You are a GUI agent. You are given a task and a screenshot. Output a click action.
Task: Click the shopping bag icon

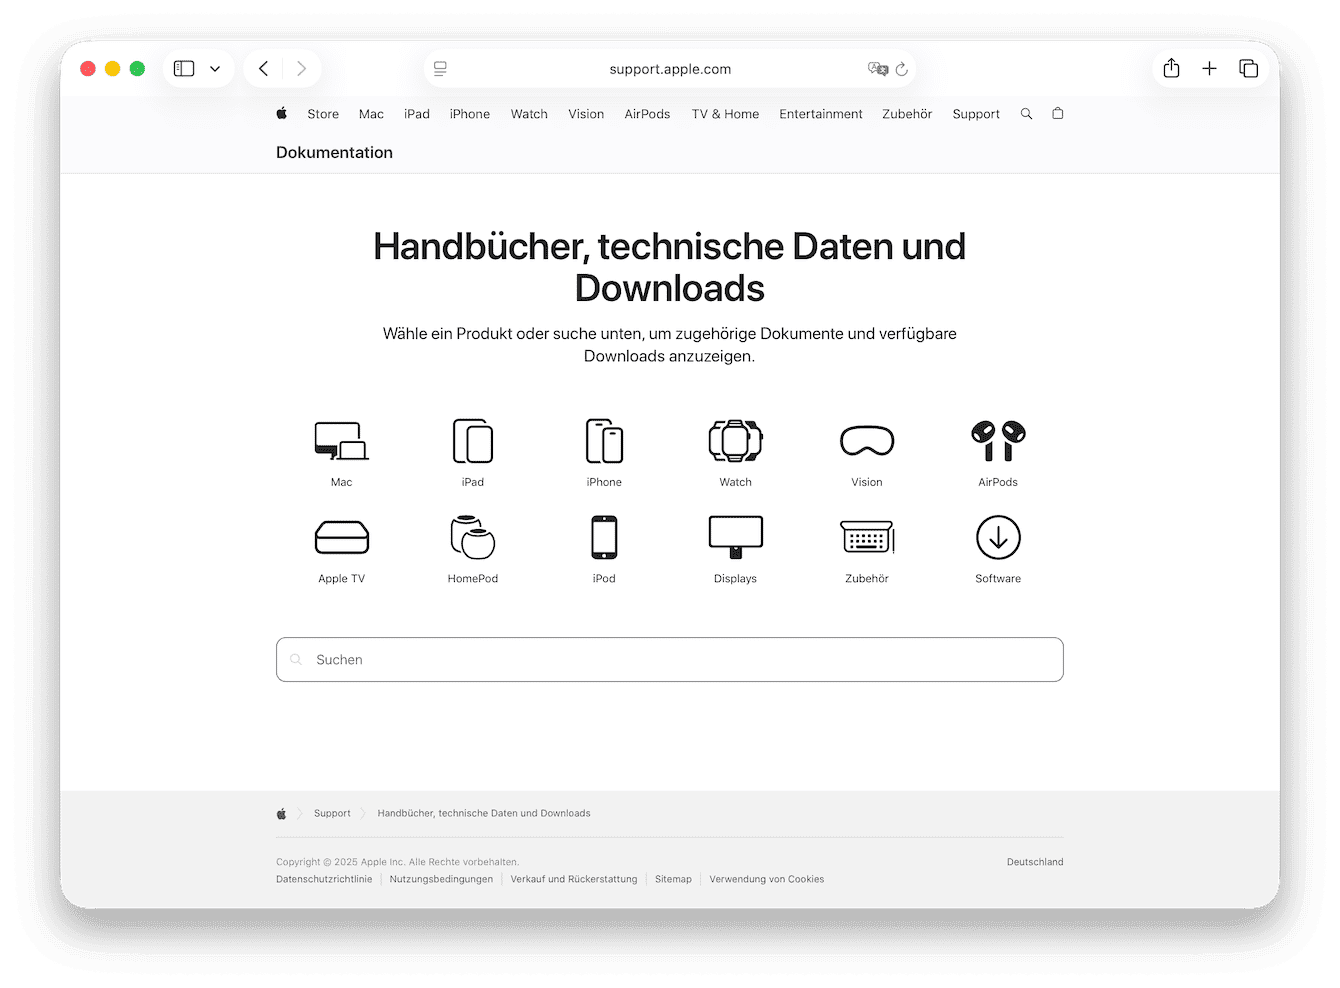click(x=1057, y=113)
